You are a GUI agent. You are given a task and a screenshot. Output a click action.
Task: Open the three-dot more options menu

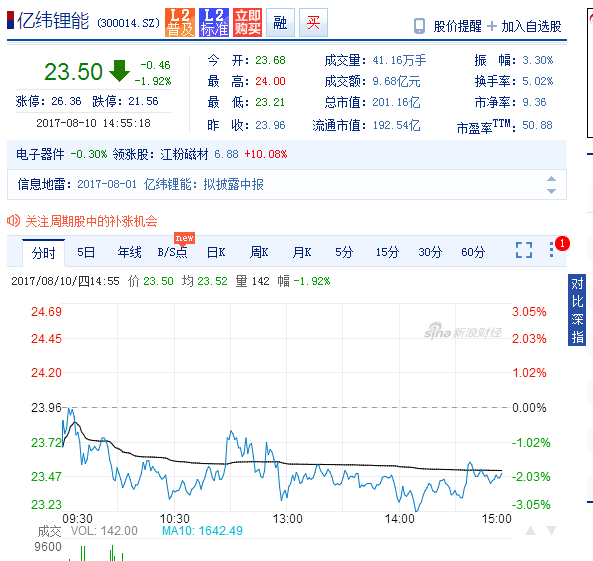coord(552,250)
